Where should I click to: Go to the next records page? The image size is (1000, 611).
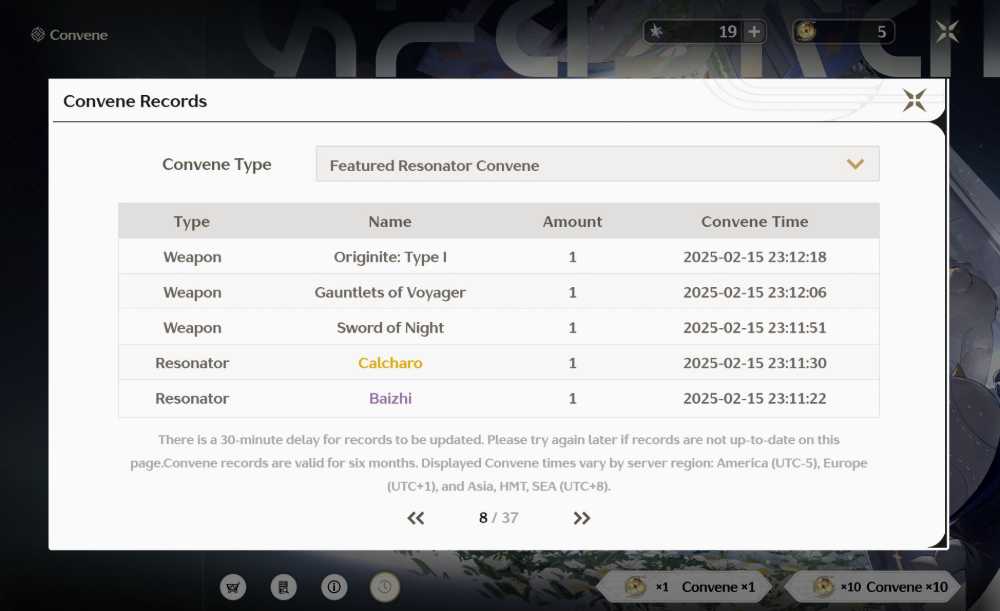(582, 518)
